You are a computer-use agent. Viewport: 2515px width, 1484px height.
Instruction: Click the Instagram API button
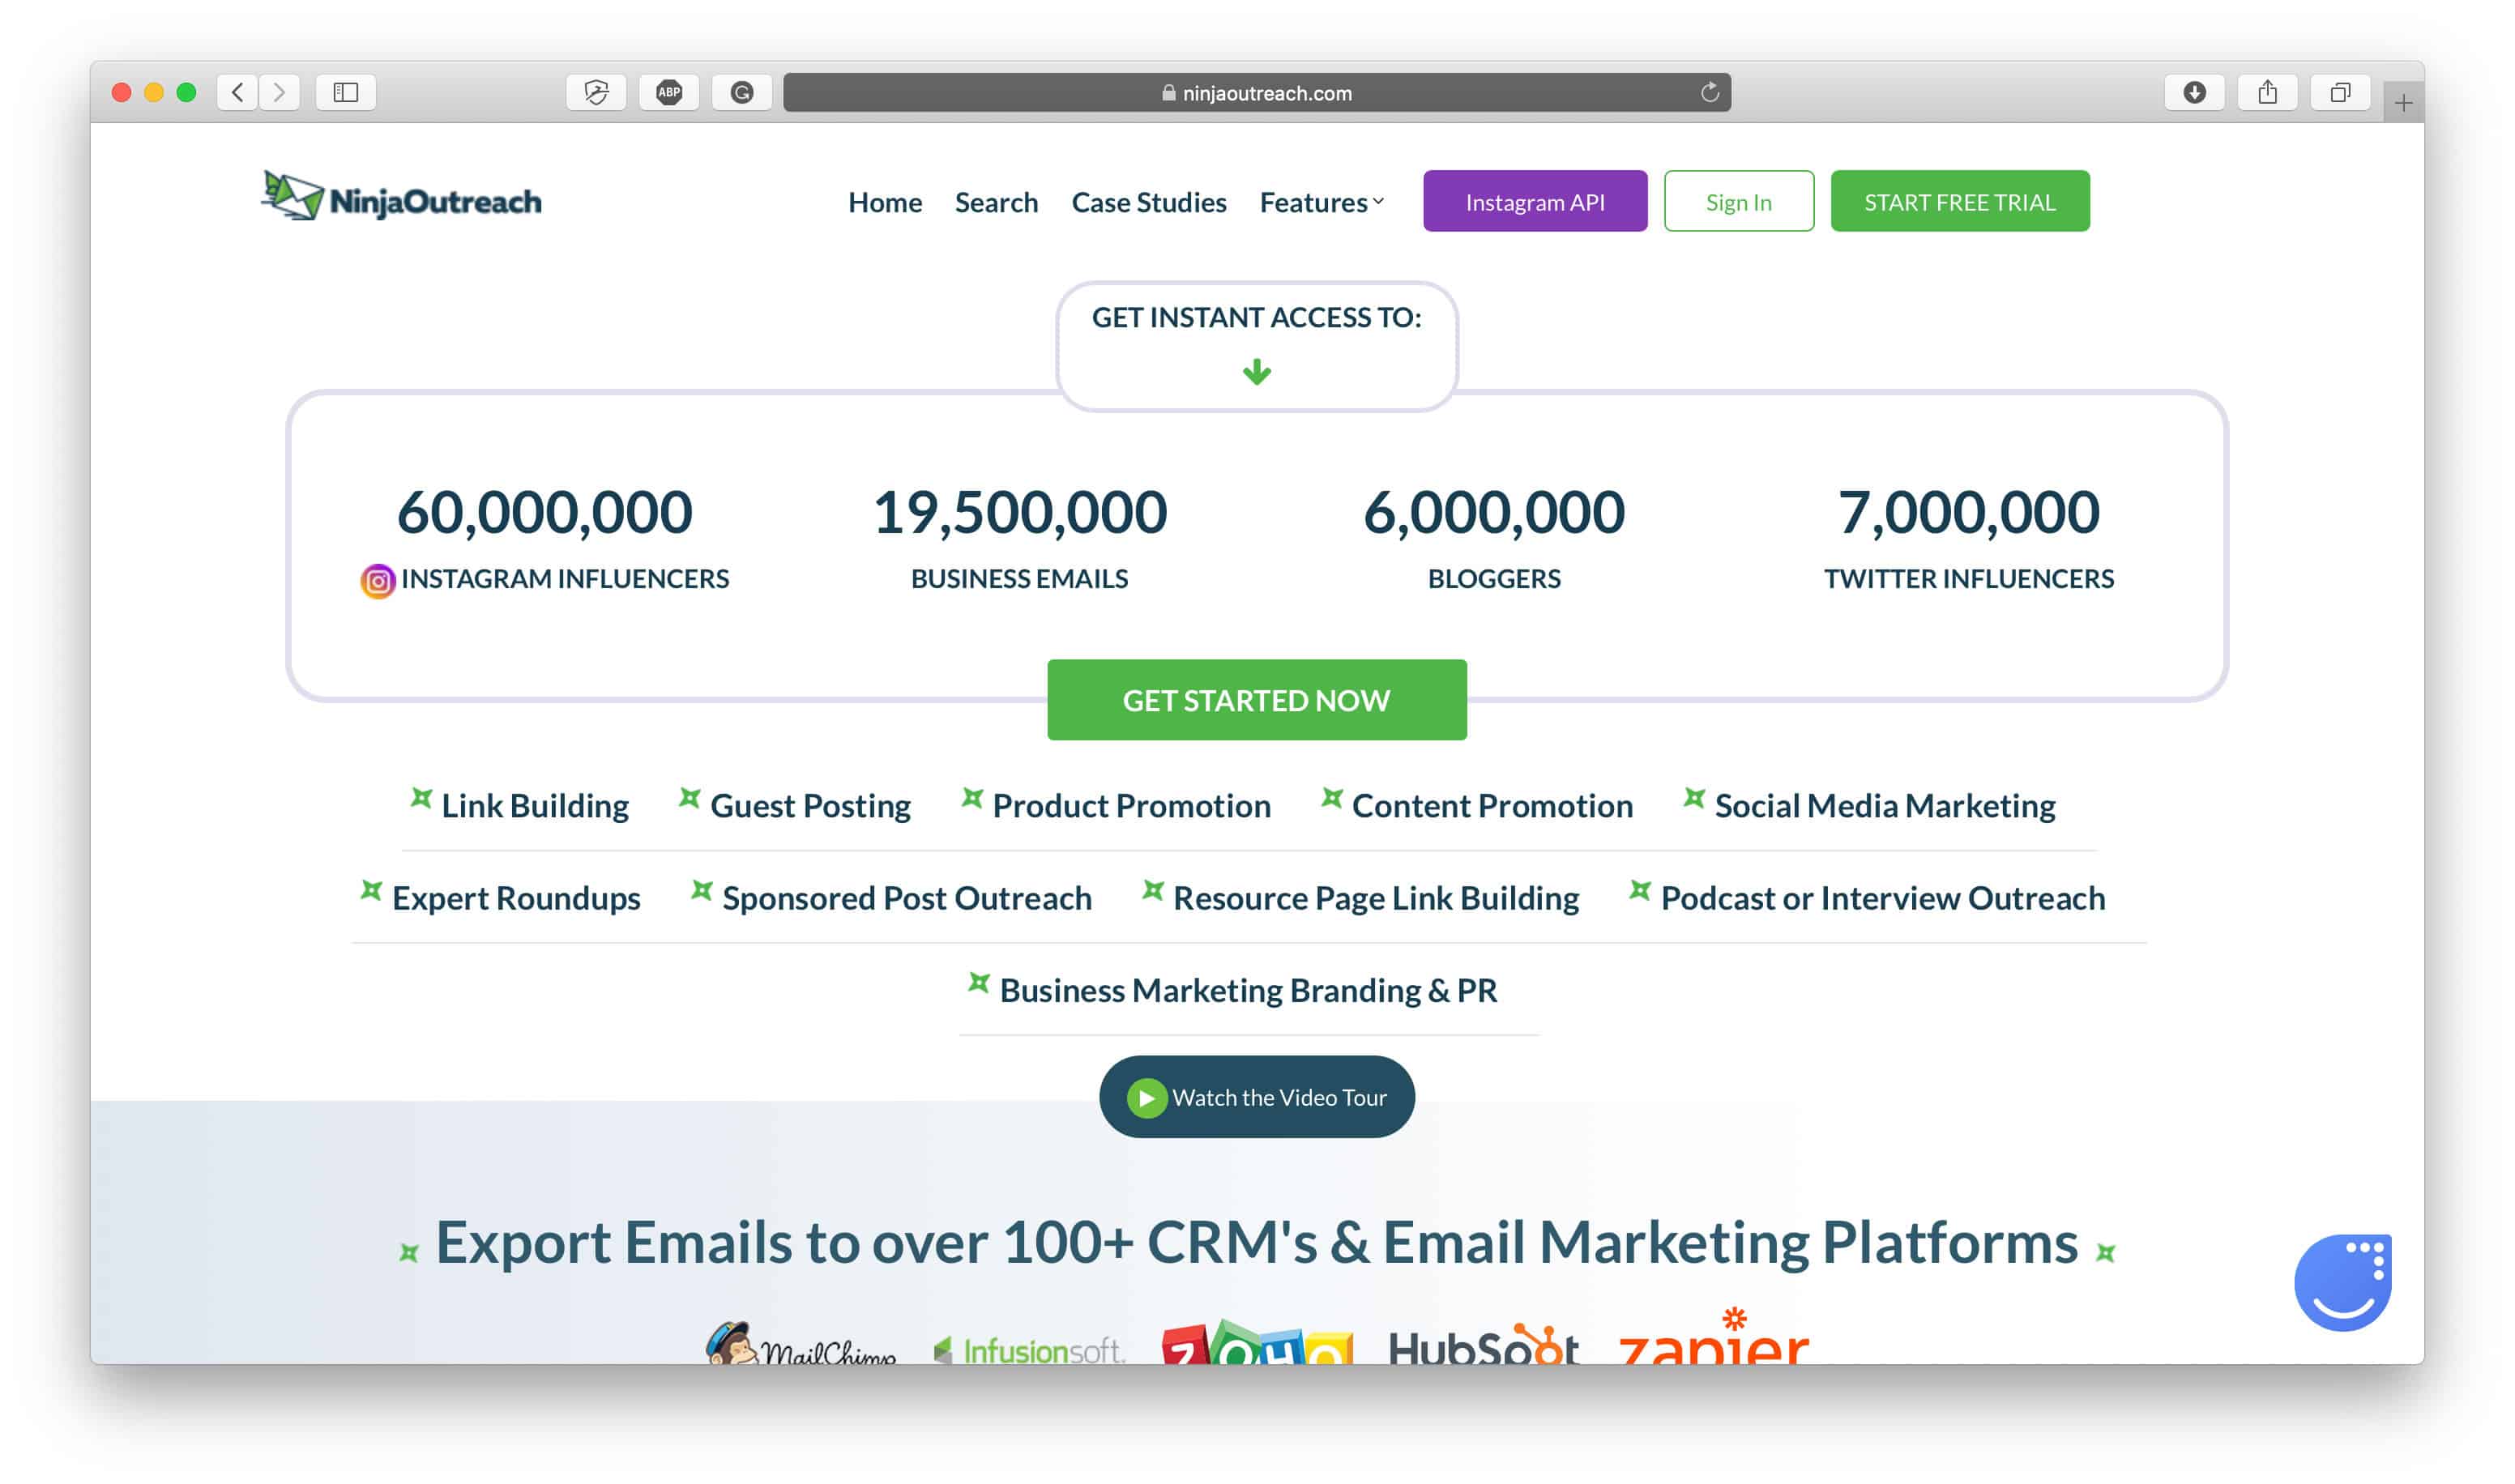pos(1535,201)
